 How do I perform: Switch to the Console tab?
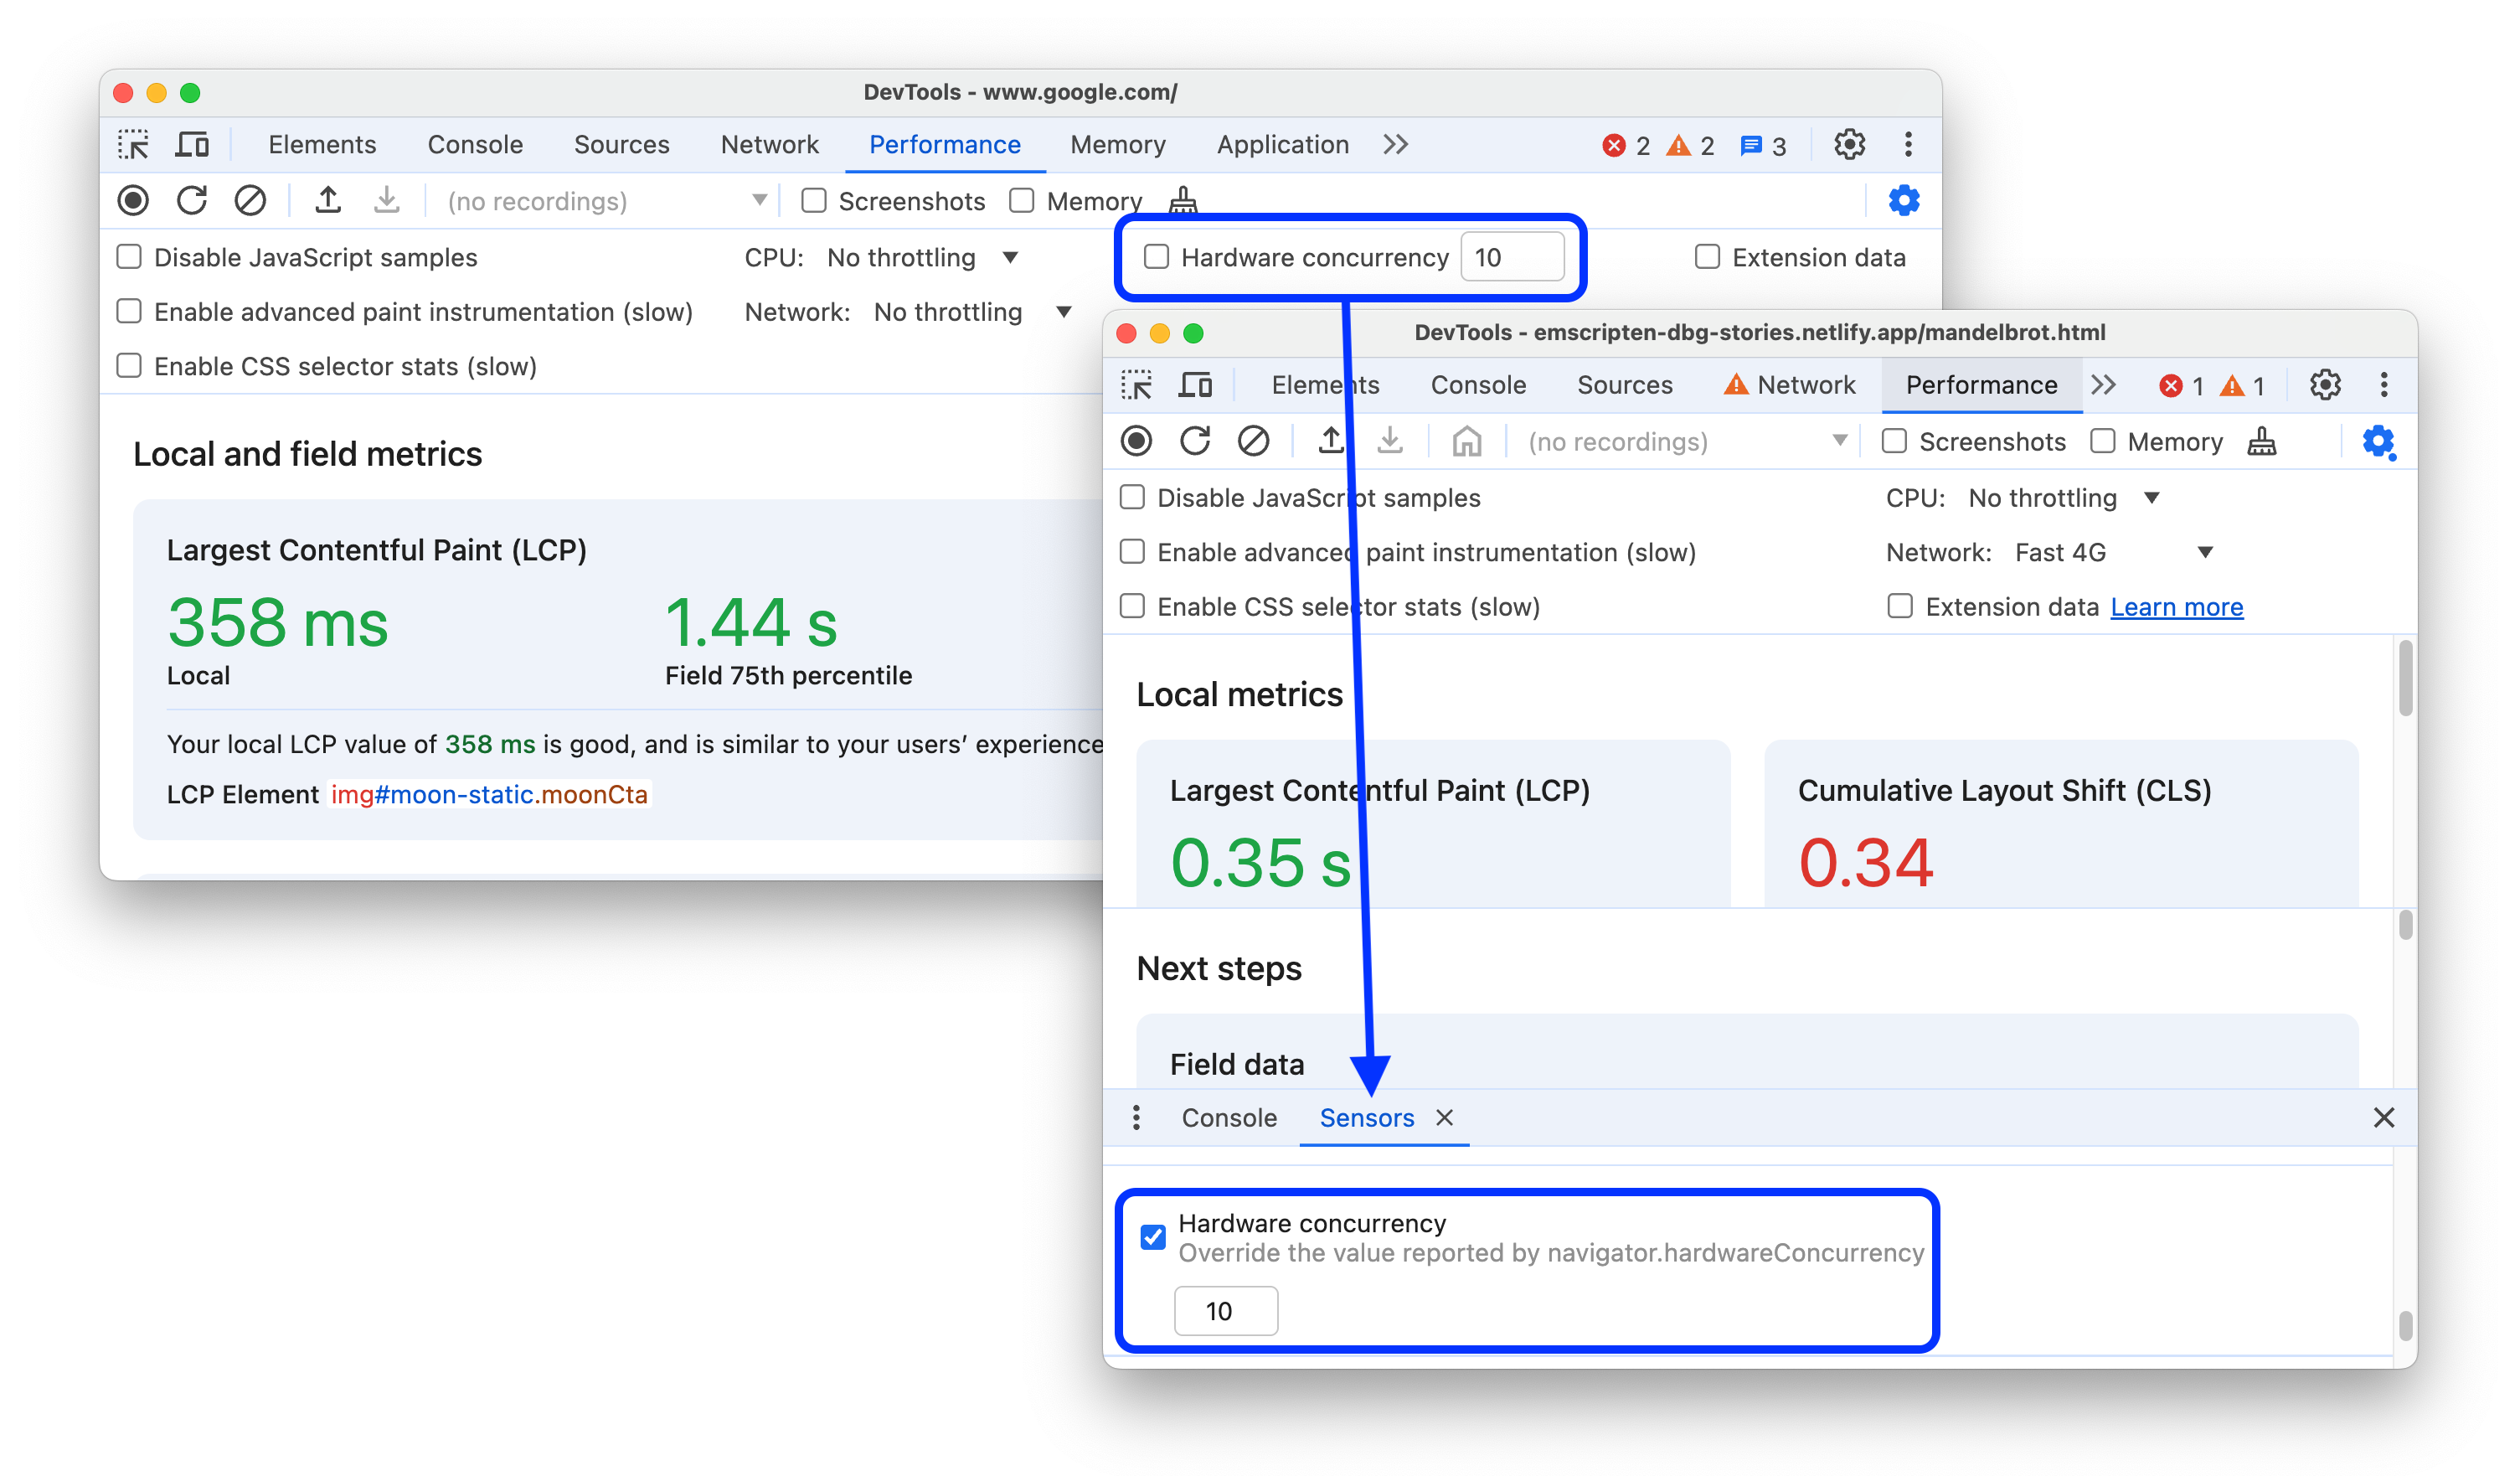(x=1231, y=1116)
